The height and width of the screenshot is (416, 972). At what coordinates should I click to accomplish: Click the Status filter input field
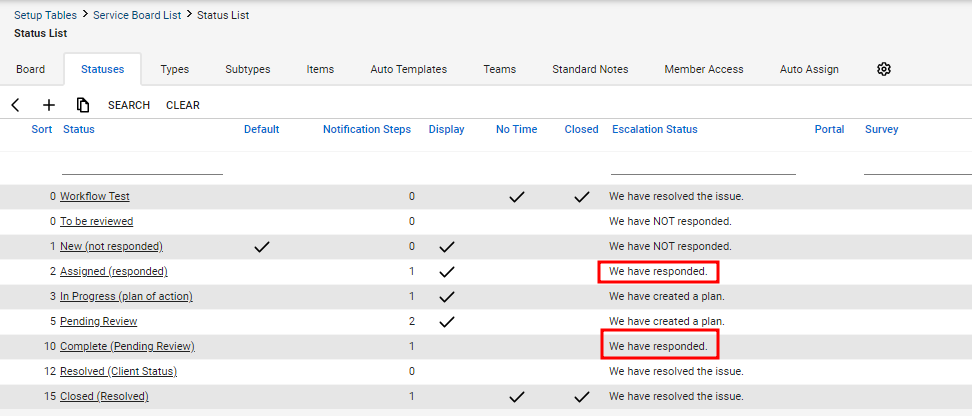point(142,166)
